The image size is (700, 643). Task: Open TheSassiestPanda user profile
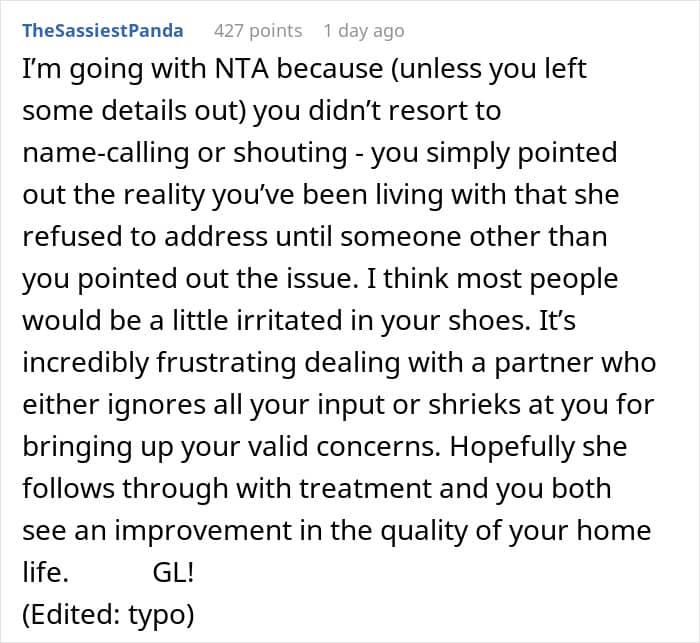pyautogui.click(x=103, y=31)
